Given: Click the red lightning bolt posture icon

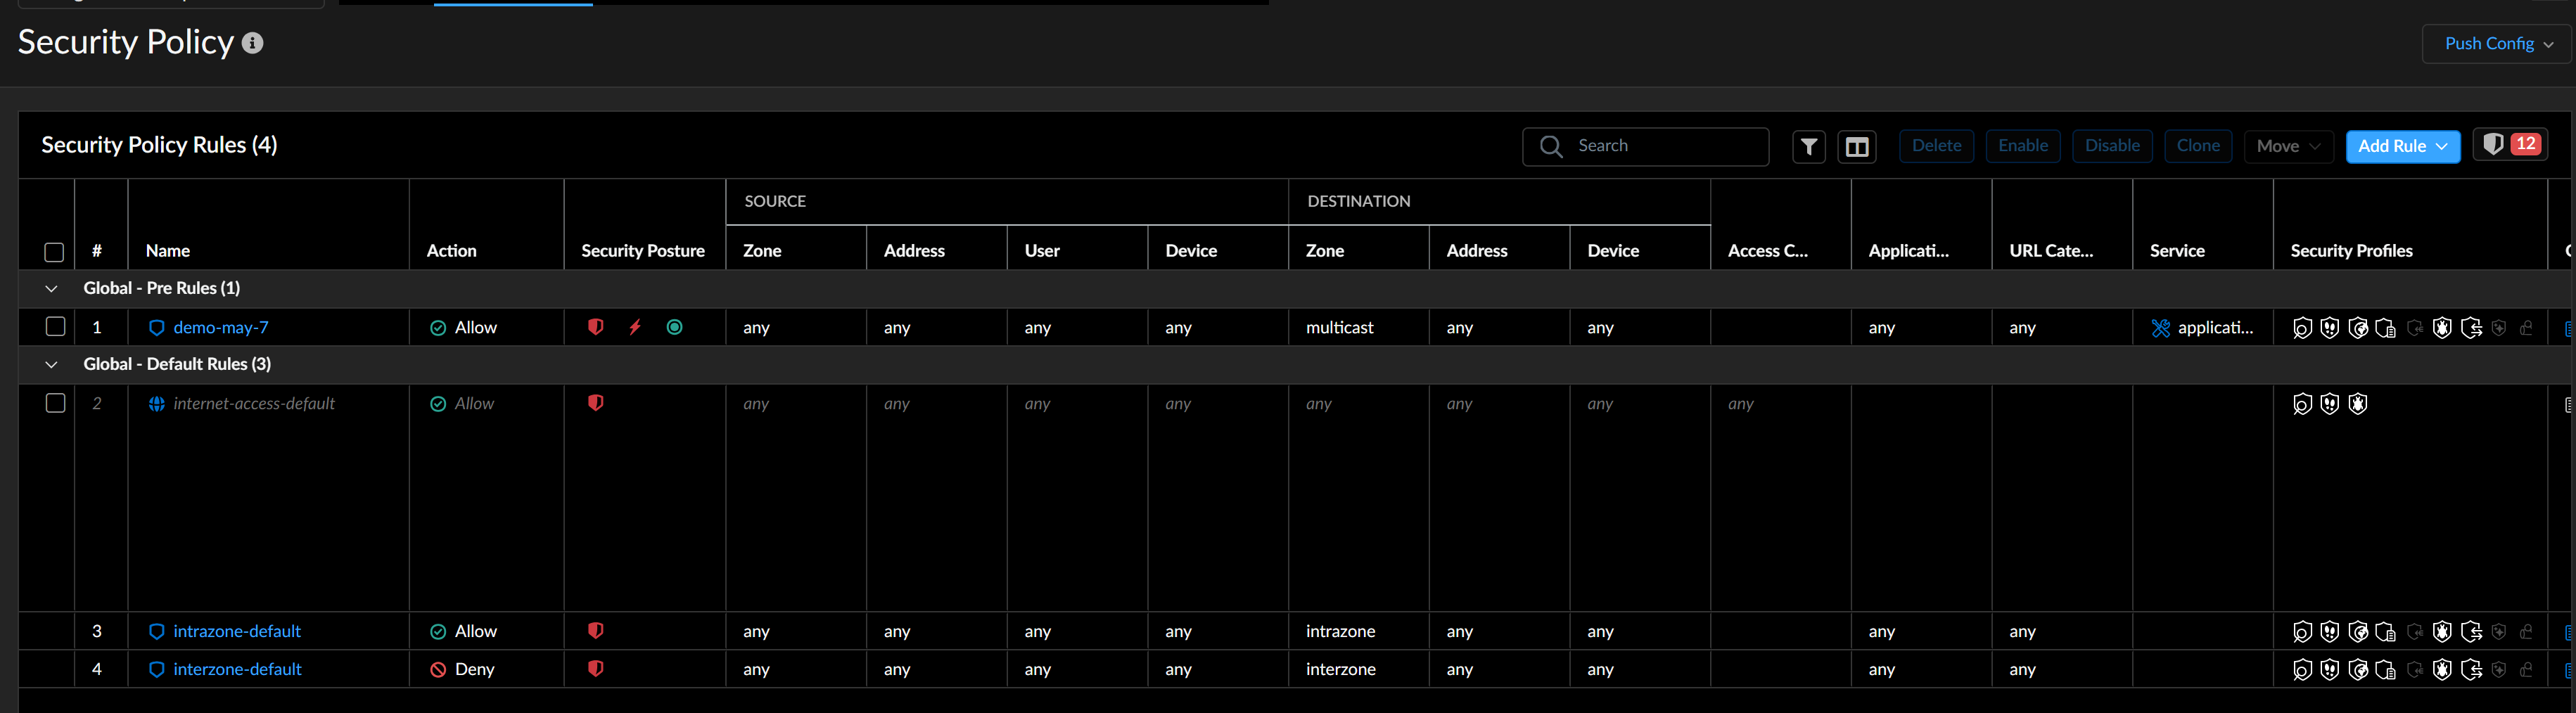Looking at the screenshot, I should 635,327.
